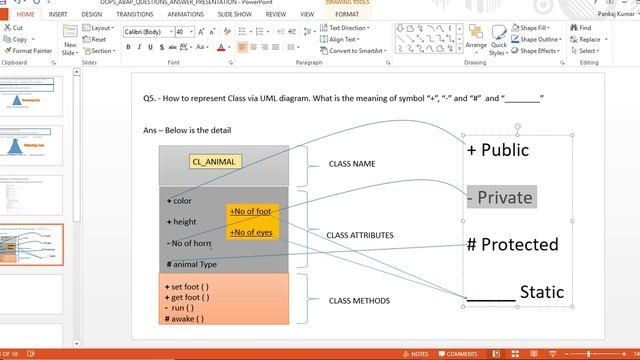This screenshot has width=640, height=360.
Task: Open the font name dropdown
Action: (171, 32)
